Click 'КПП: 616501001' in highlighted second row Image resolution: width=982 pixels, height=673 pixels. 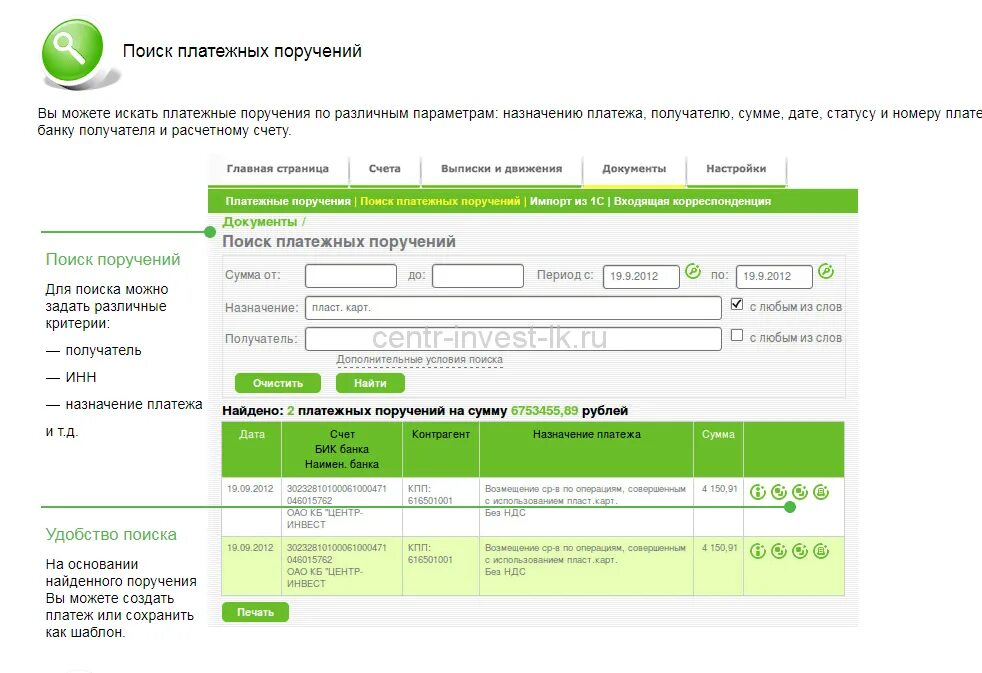click(x=430, y=553)
